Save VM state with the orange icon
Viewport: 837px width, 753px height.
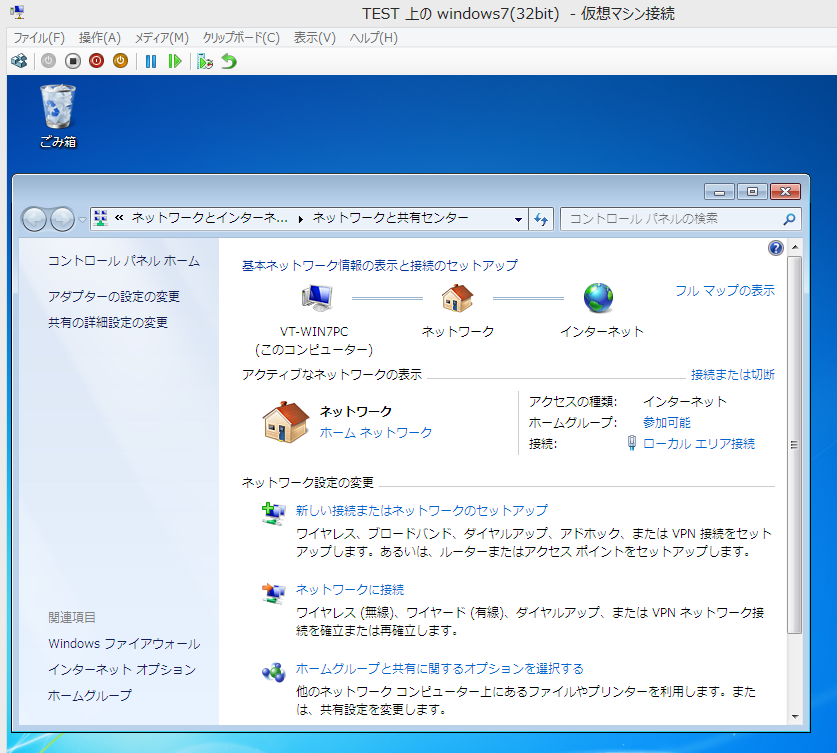point(121,61)
